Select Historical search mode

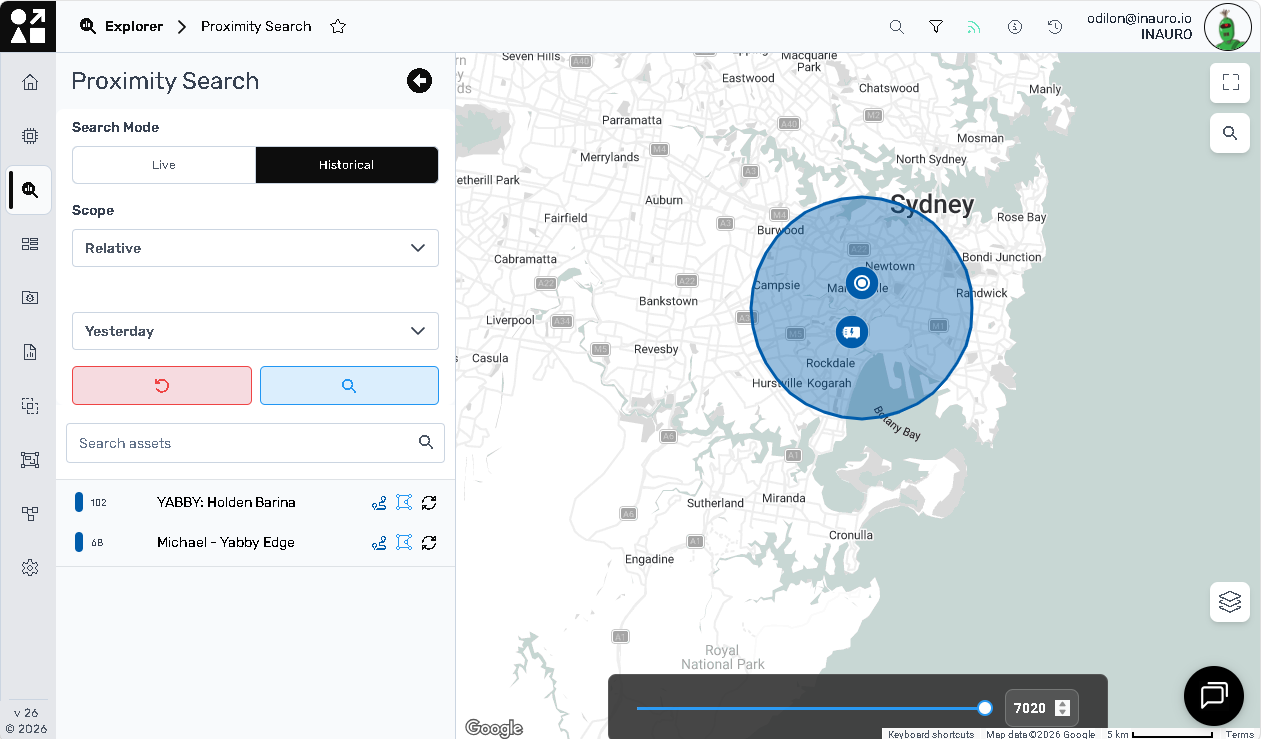click(x=346, y=165)
